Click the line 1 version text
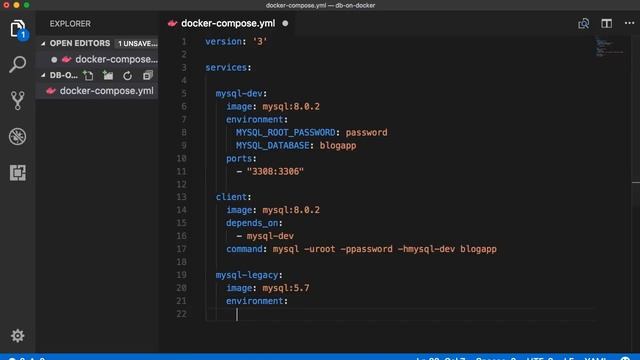The width and height of the screenshot is (640, 360). (236, 41)
